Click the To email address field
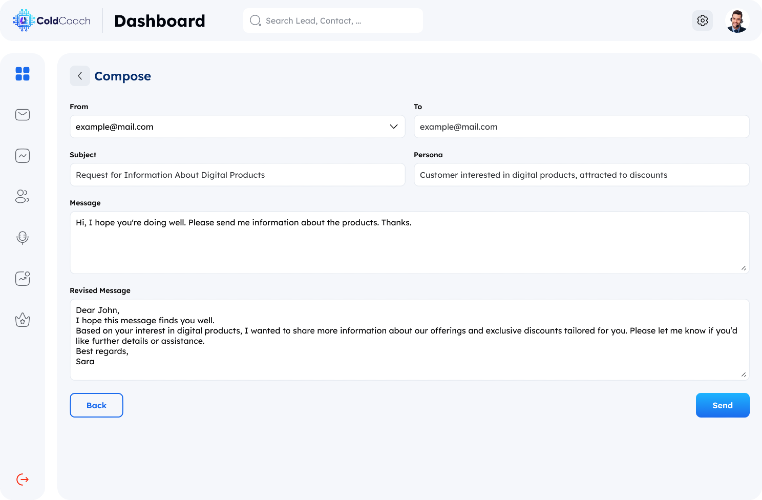The width and height of the screenshot is (762, 500). click(x=581, y=127)
